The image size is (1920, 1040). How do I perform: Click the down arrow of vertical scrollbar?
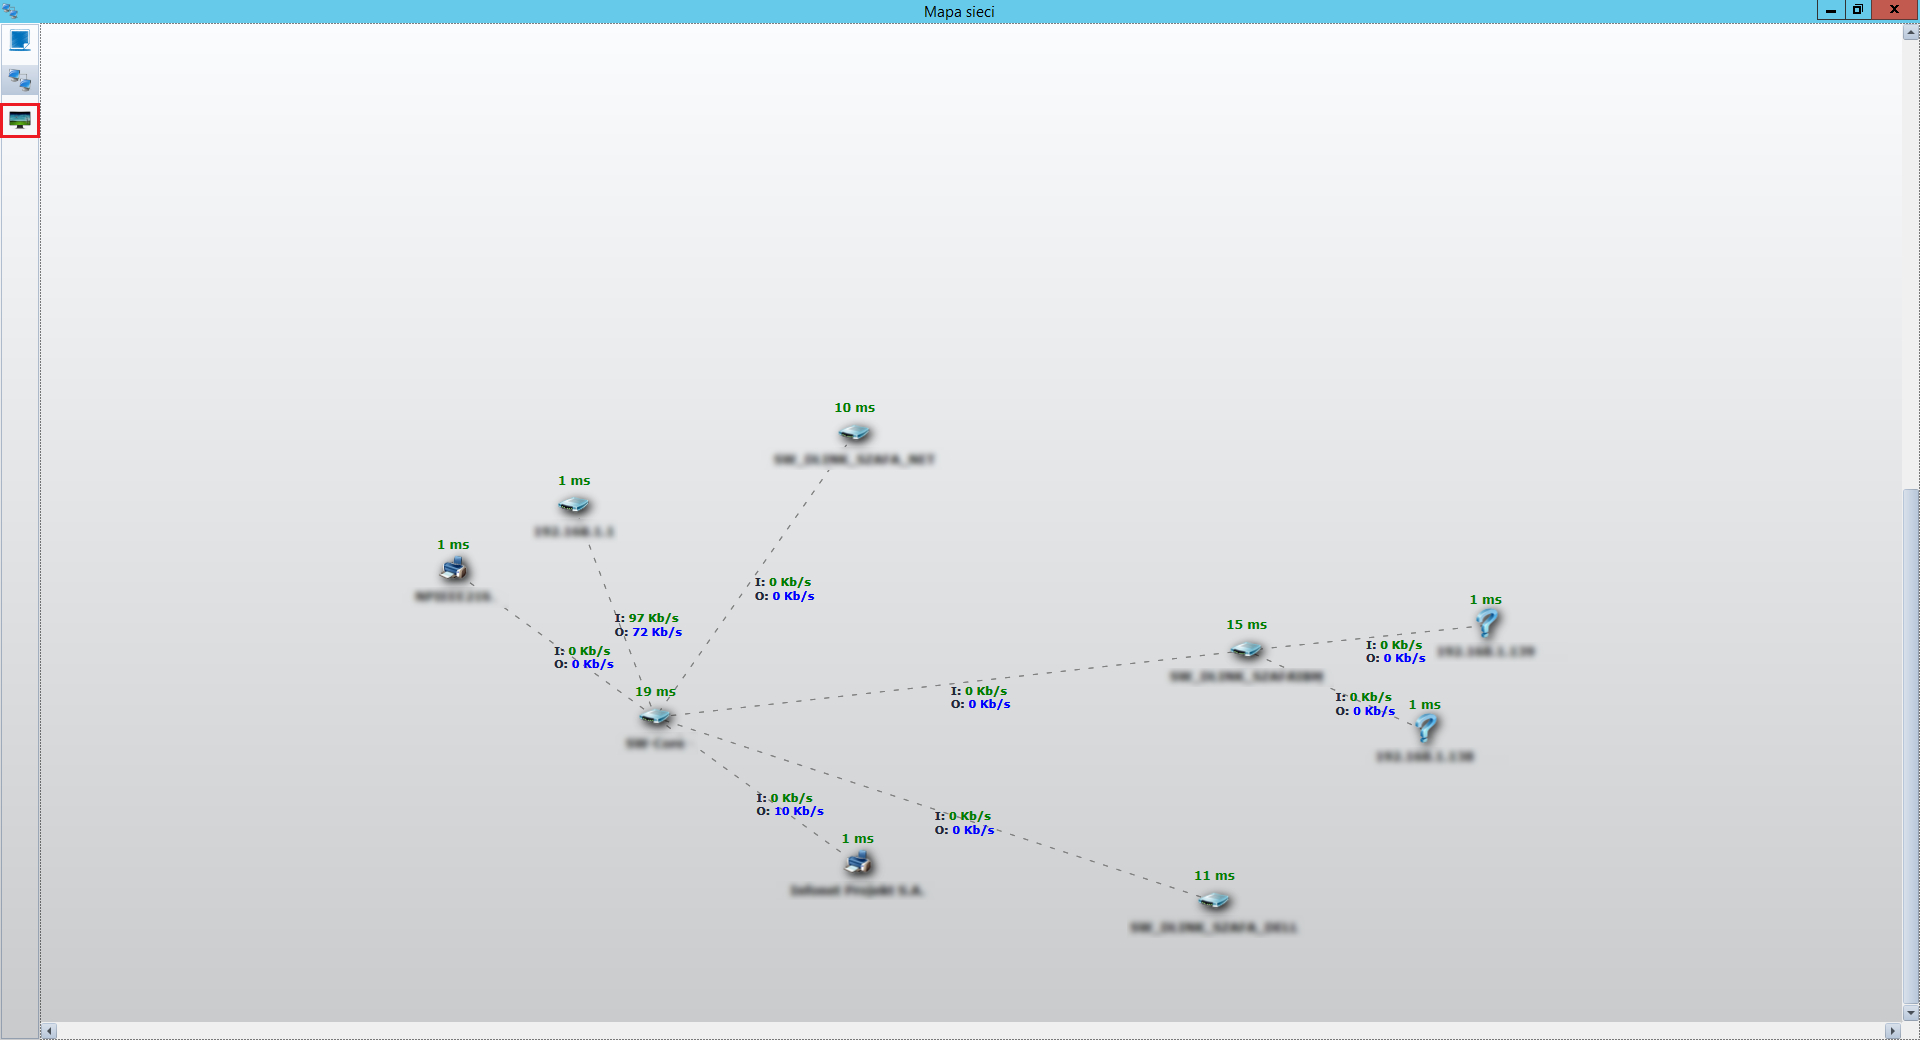pos(1911,1013)
